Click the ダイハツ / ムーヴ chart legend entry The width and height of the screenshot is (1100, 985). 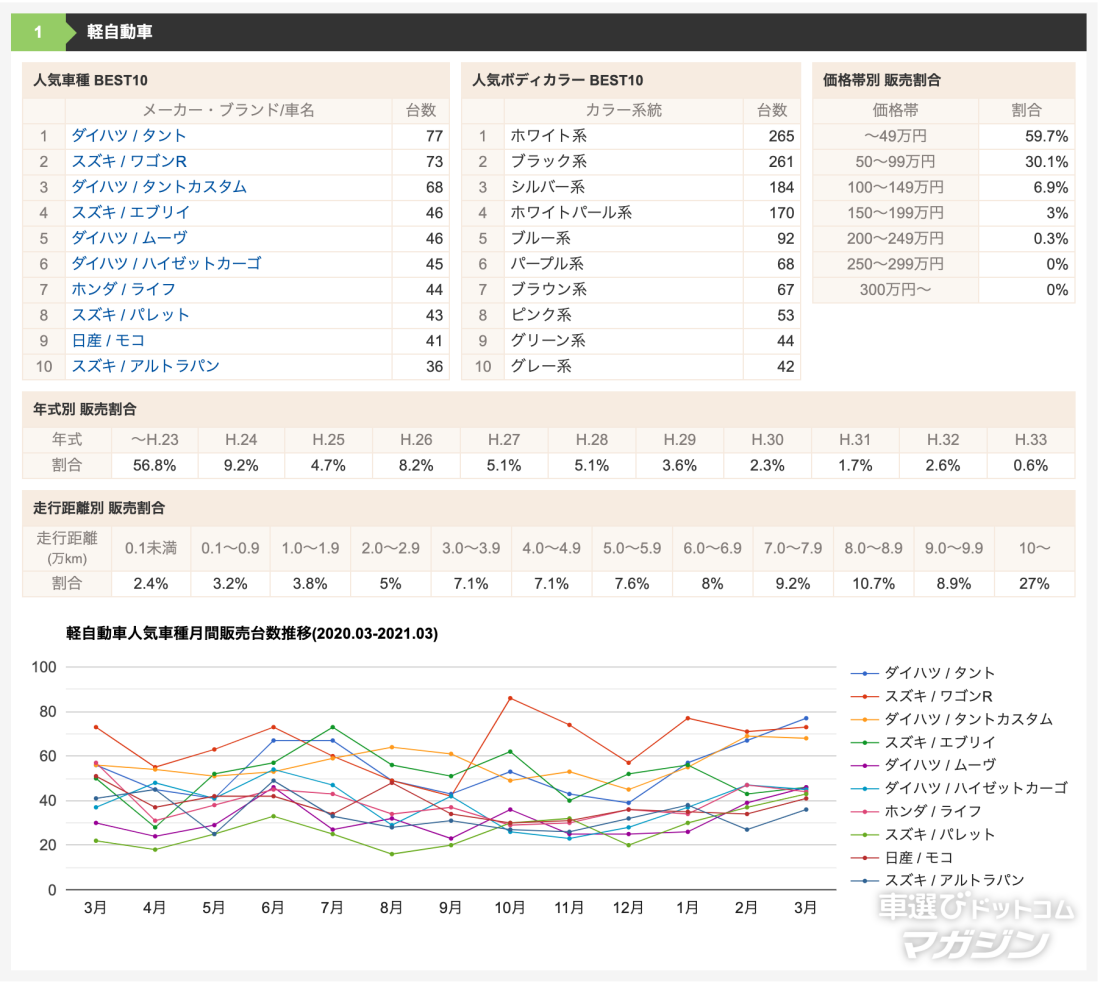(x=923, y=765)
